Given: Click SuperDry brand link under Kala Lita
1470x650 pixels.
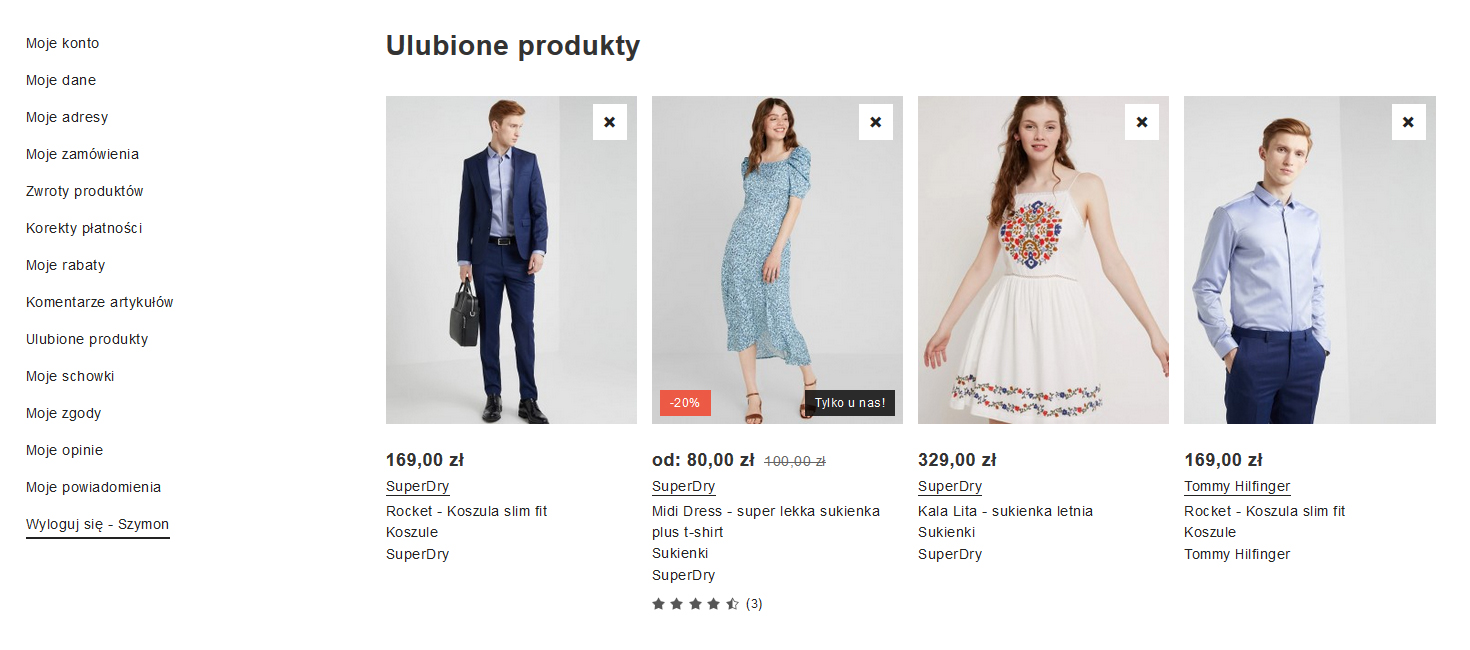Looking at the screenshot, I should (x=949, y=487).
